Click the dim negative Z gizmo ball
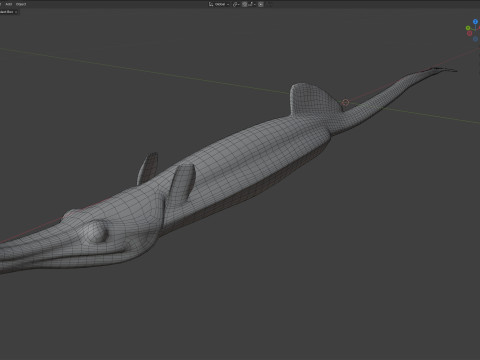This screenshot has height=360, width=480. pyautogui.click(x=475, y=39)
